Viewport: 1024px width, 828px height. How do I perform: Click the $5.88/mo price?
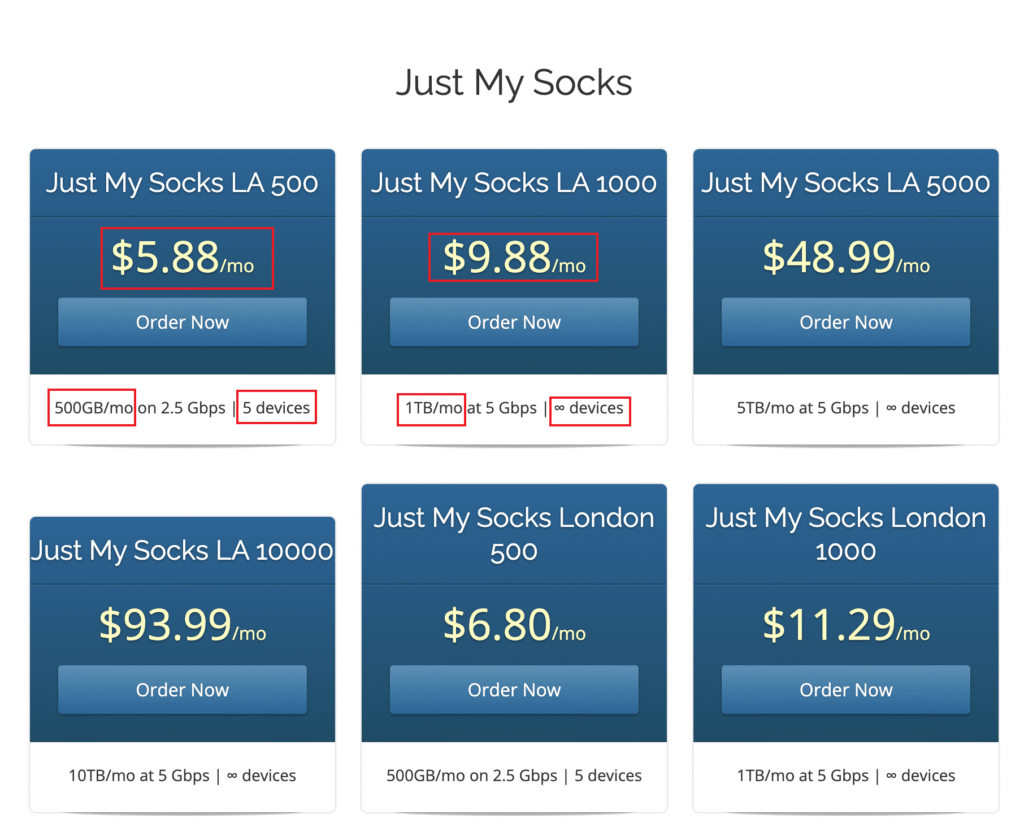pyautogui.click(x=183, y=257)
